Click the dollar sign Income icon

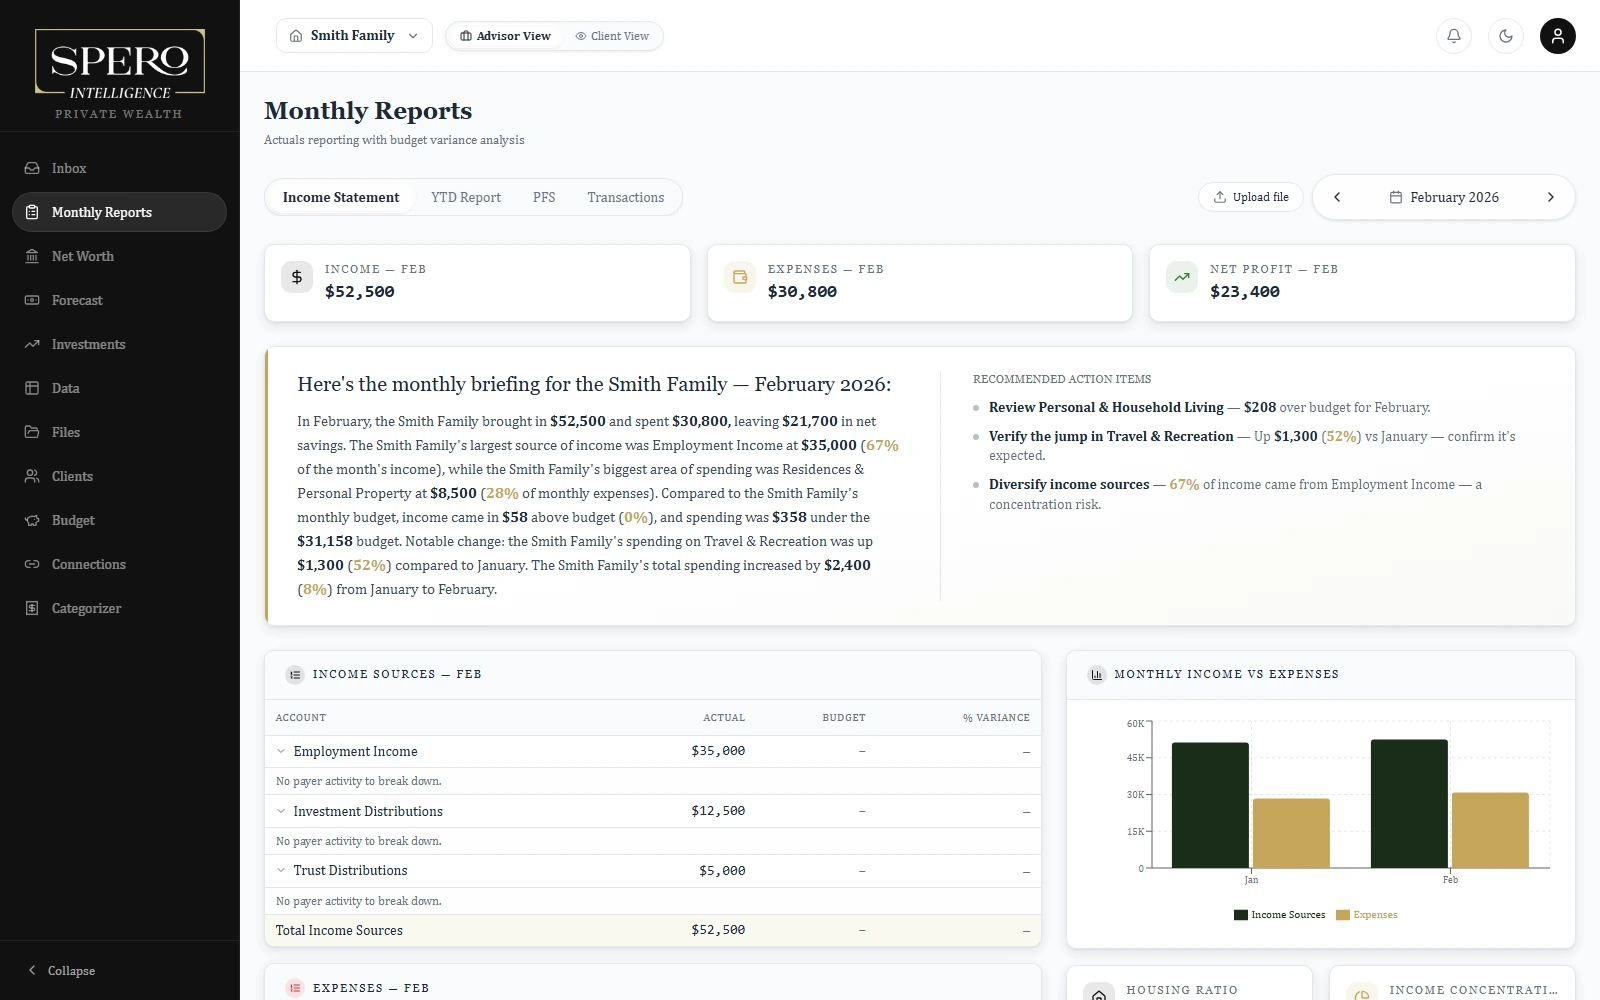pos(297,277)
